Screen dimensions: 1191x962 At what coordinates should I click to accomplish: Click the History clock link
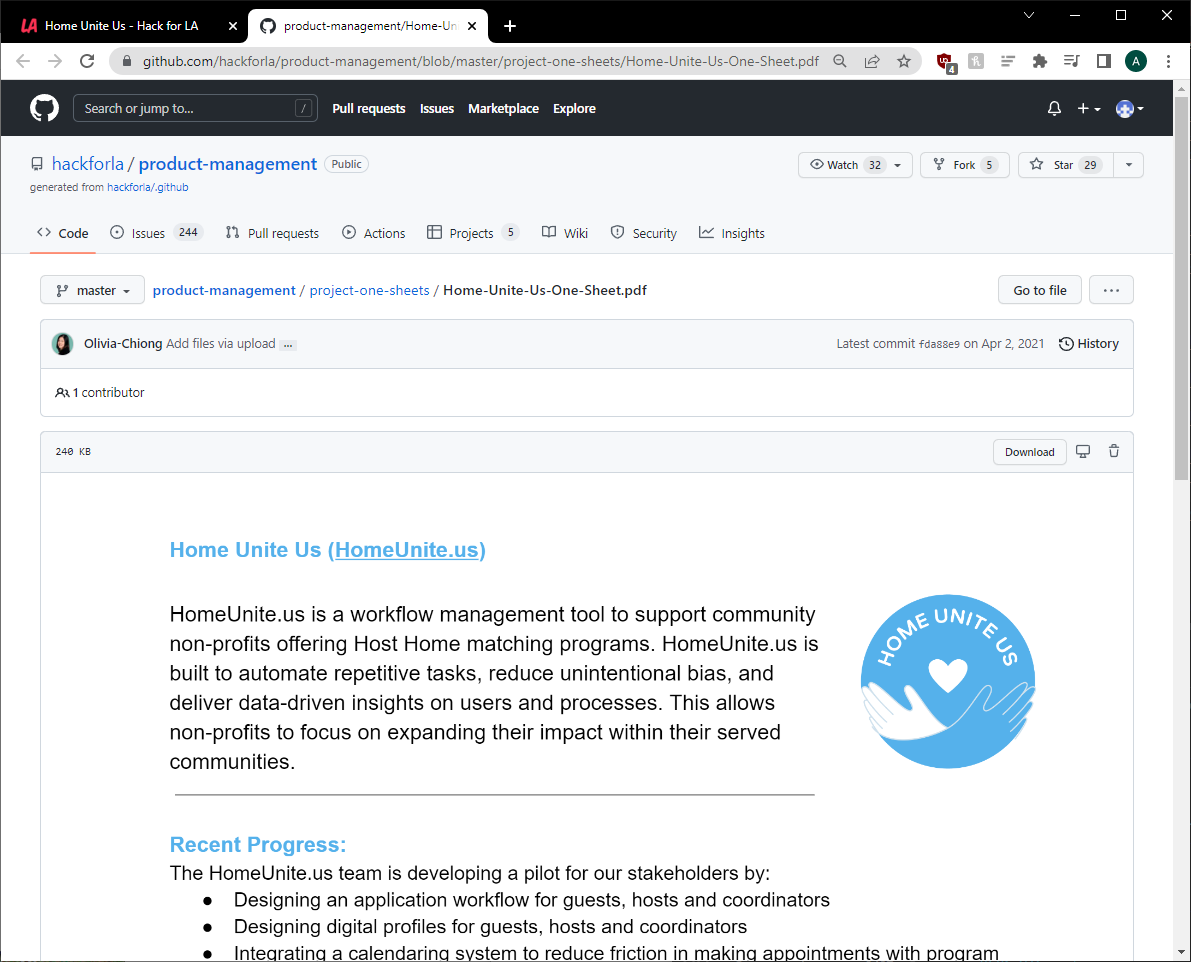coord(1088,344)
